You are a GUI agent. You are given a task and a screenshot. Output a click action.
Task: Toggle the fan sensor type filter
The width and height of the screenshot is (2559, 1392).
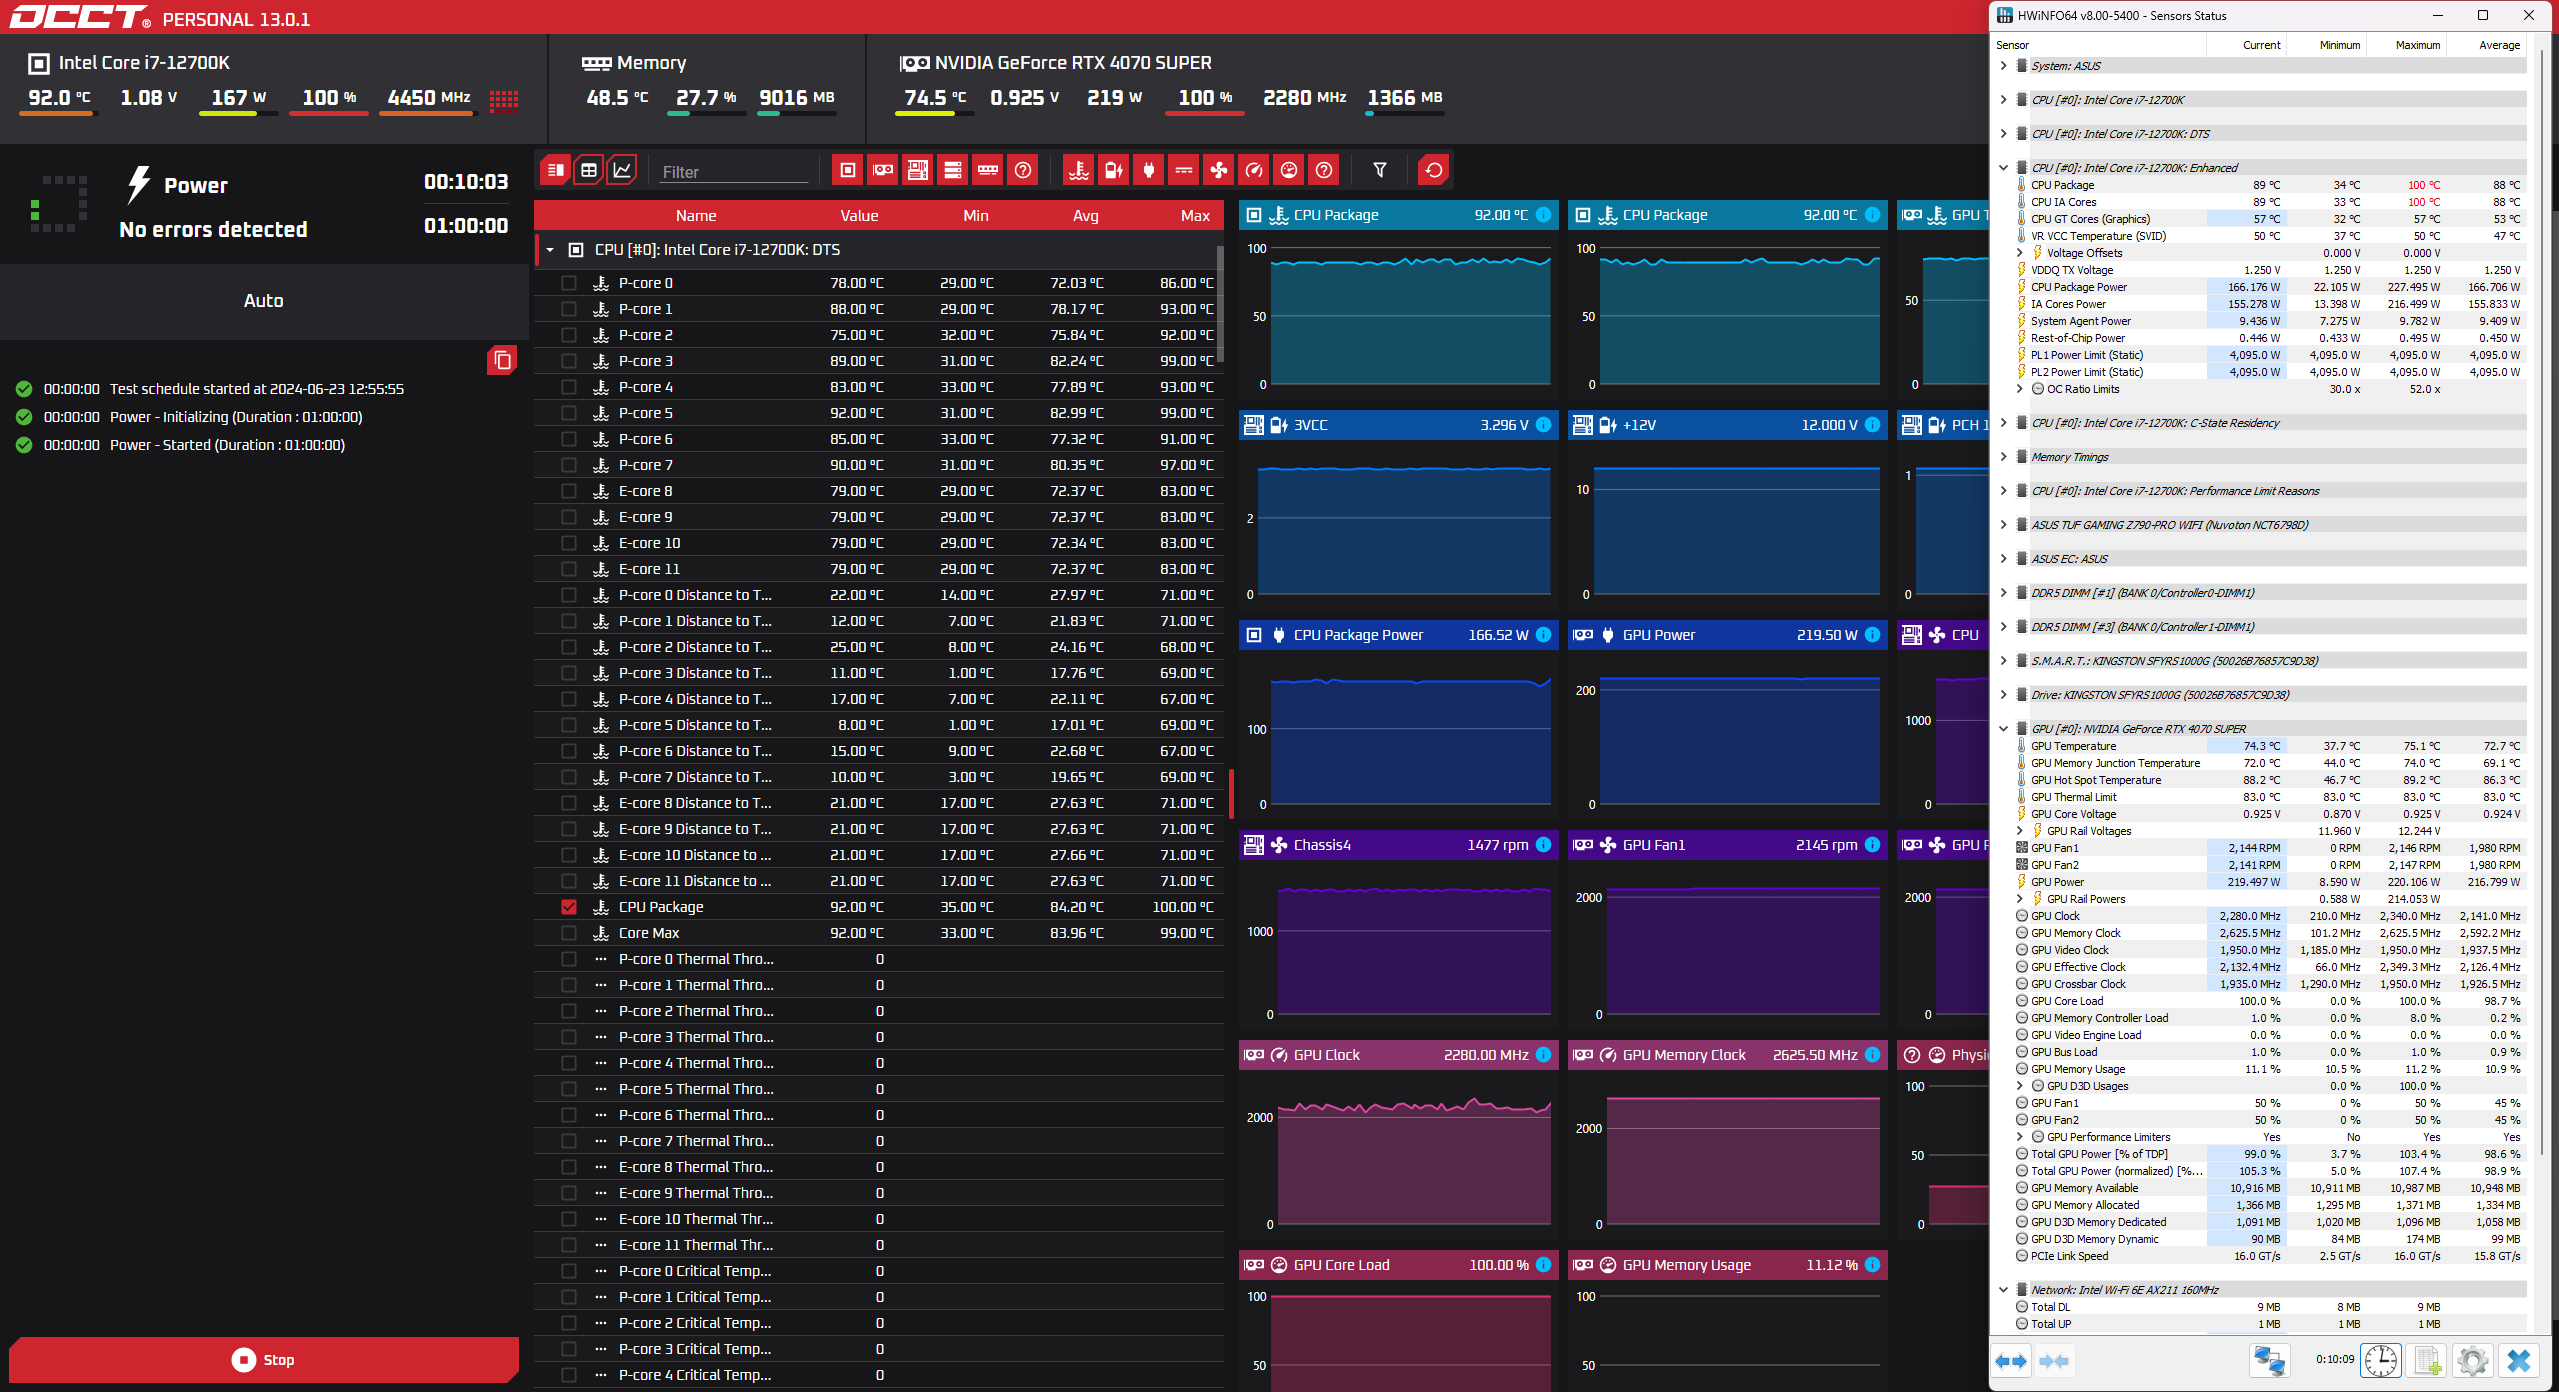pyautogui.click(x=1219, y=170)
